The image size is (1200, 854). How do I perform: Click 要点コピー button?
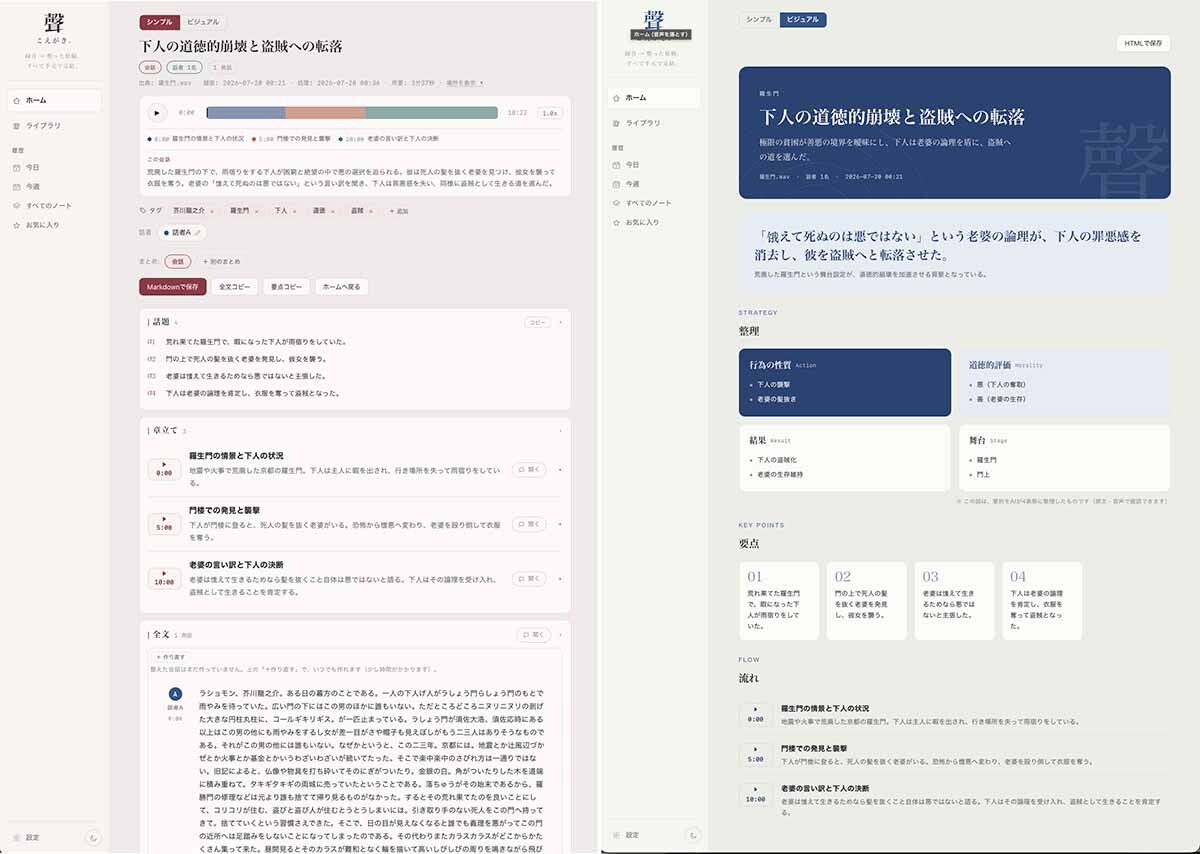click(287, 287)
